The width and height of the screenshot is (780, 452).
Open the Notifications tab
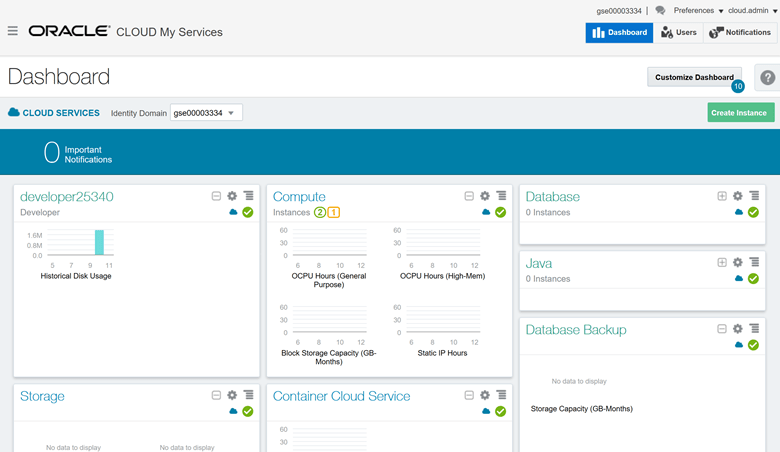(740, 32)
